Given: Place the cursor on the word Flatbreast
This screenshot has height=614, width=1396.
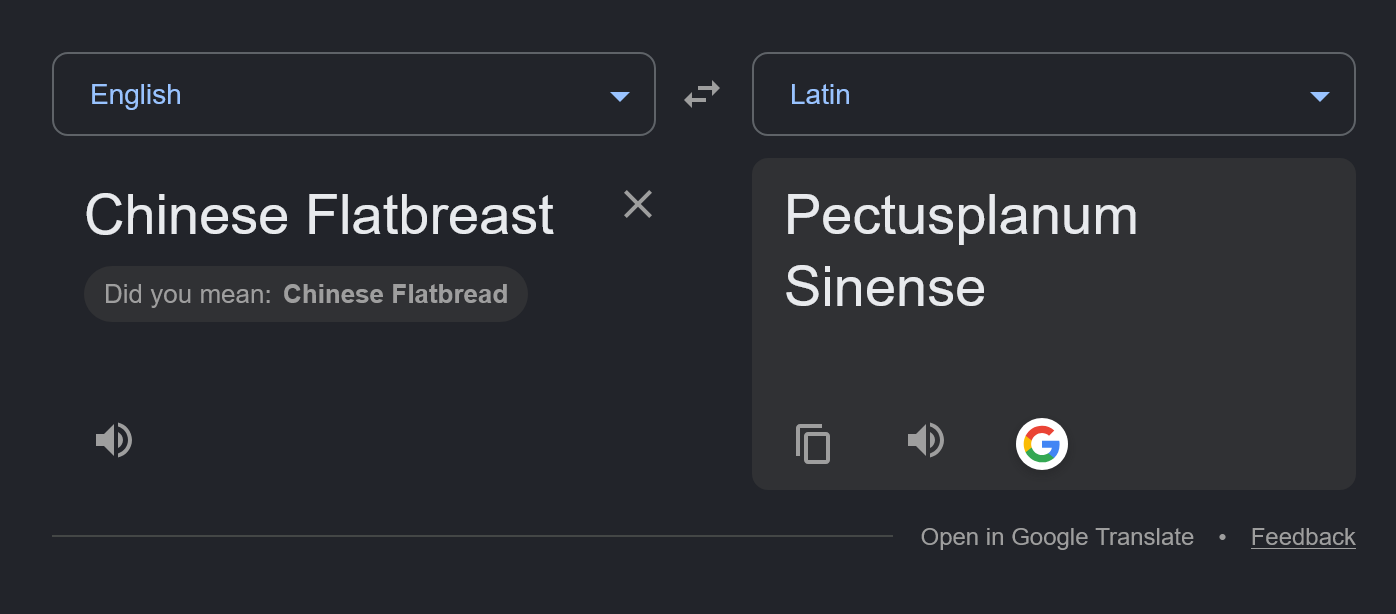Looking at the screenshot, I should (430, 215).
